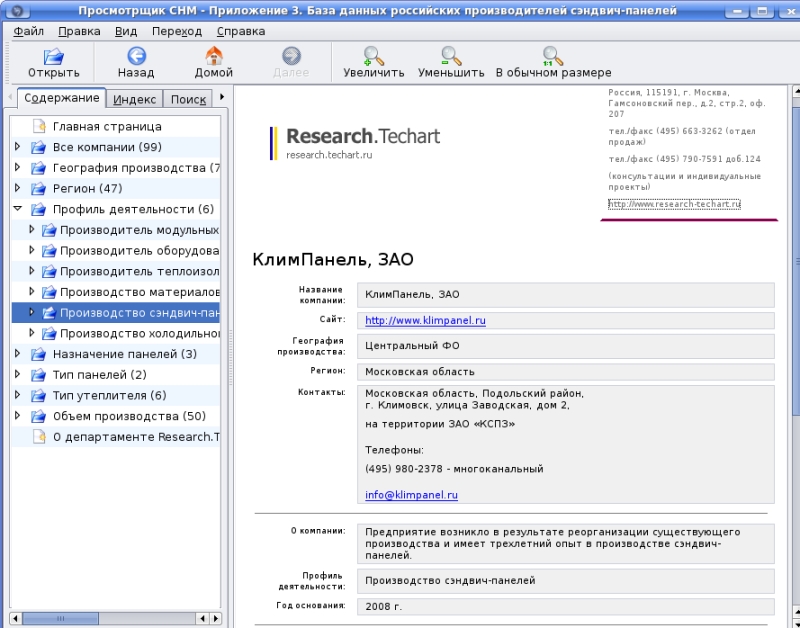800x628 pixels.
Task: Click folder icon of Объем производства (50)
Action: [x=38, y=416]
